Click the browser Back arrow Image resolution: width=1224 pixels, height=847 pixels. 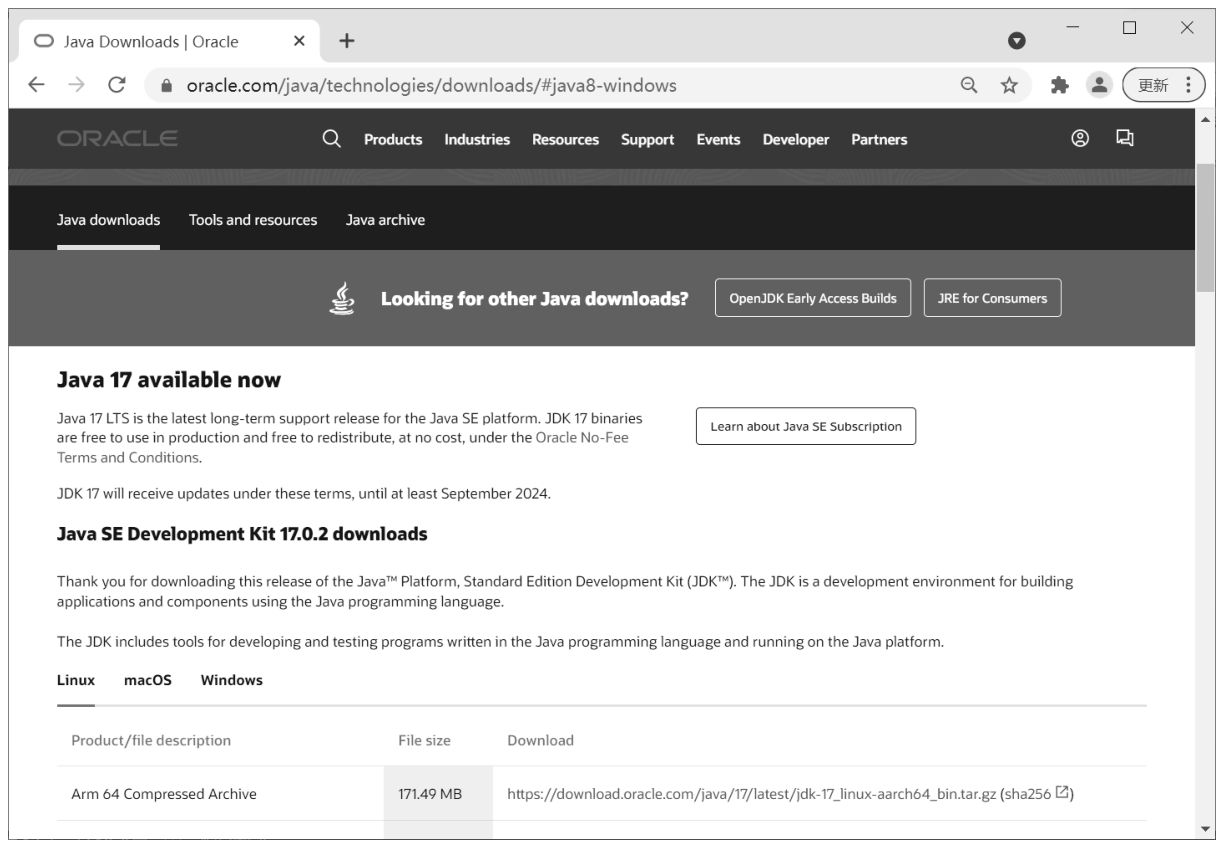pos(36,85)
